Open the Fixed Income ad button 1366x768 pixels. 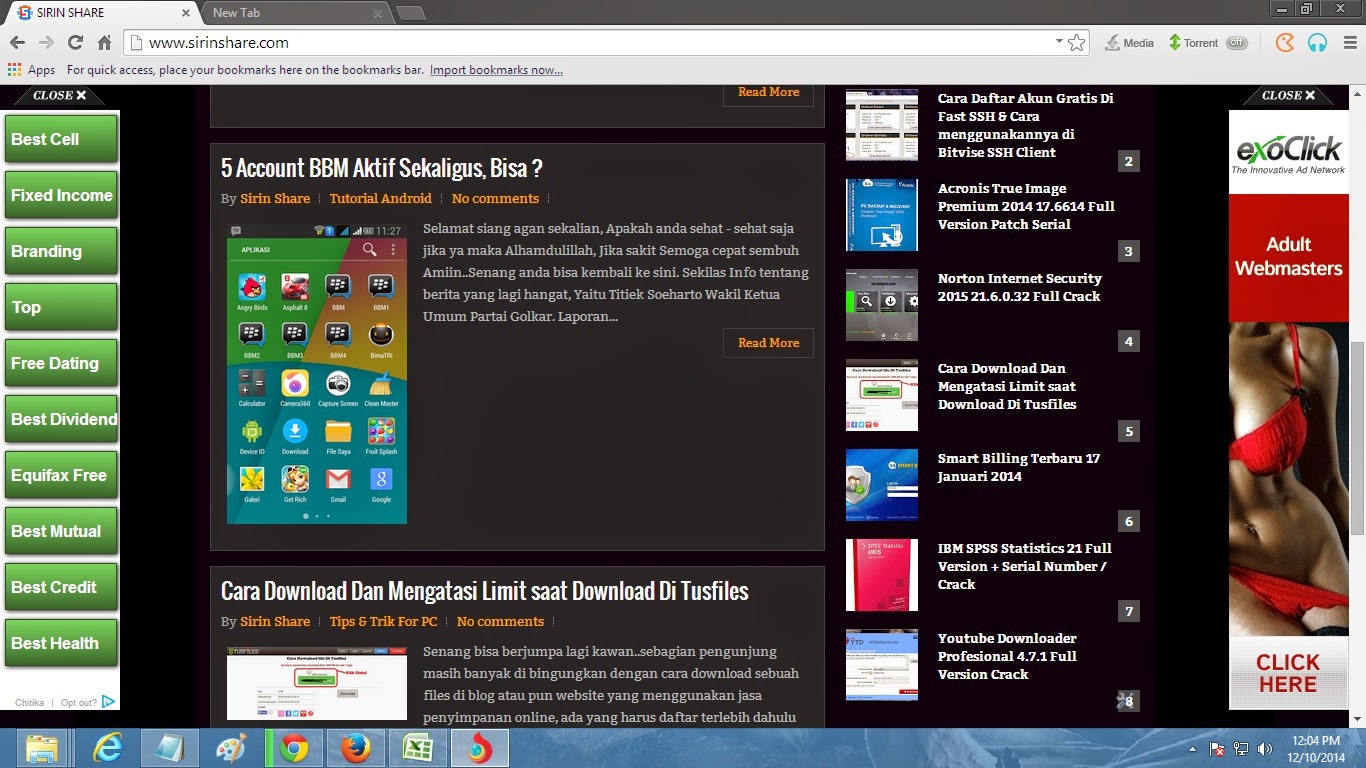[61, 195]
